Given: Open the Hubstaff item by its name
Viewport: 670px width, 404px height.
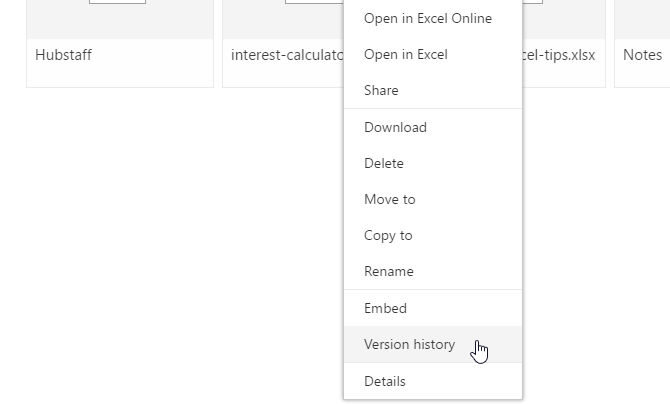Looking at the screenshot, I should pyautogui.click(x=63, y=55).
